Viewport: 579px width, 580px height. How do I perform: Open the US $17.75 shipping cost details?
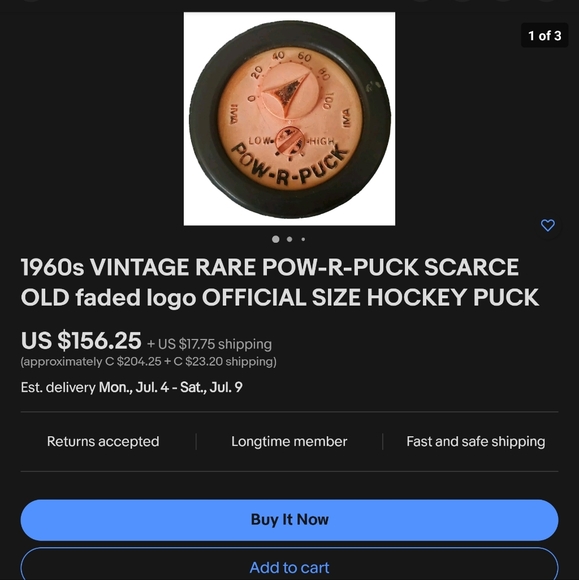(x=209, y=344)
